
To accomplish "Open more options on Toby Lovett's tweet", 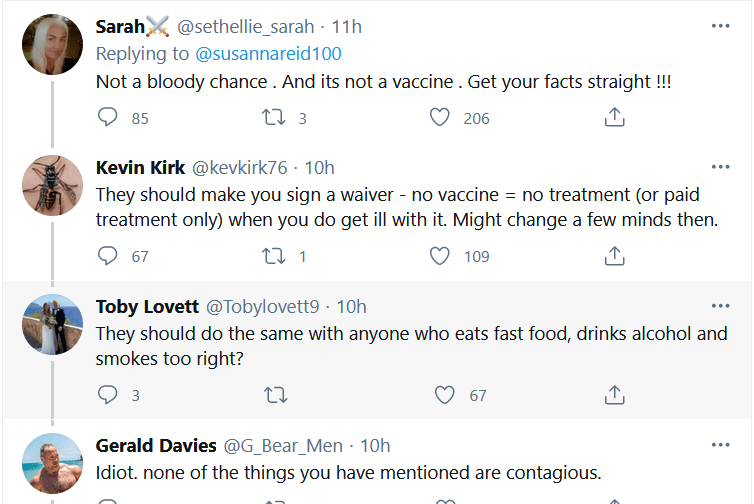I will 721,305.
